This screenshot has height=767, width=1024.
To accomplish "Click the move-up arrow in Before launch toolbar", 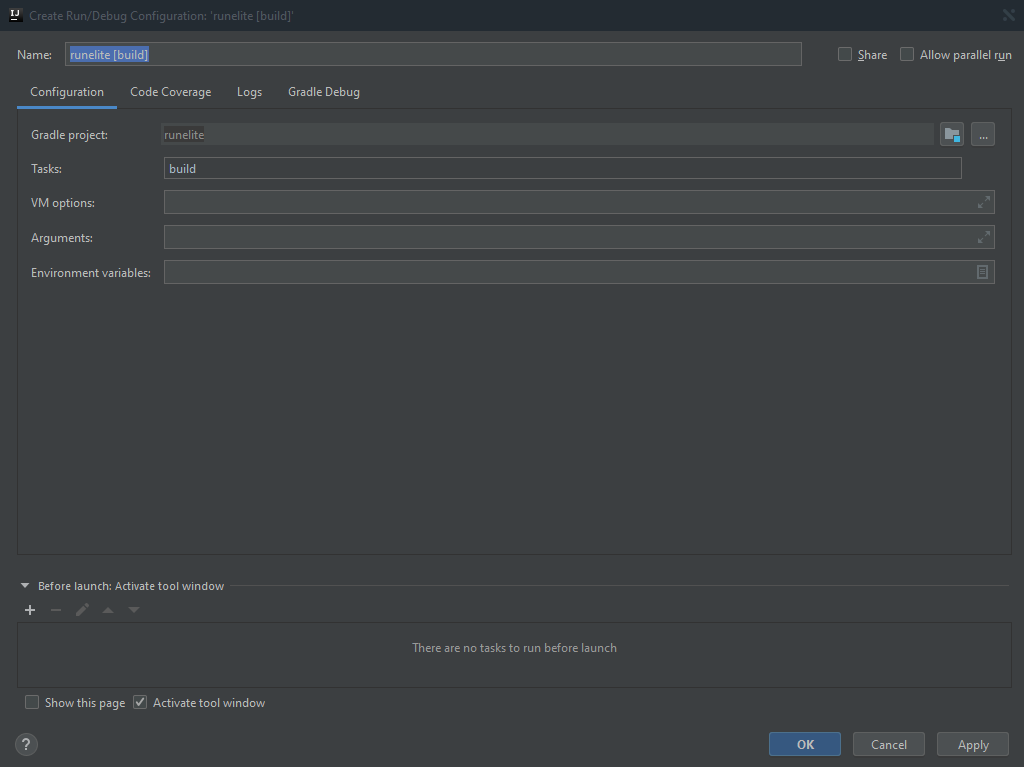I will (107, 609).
